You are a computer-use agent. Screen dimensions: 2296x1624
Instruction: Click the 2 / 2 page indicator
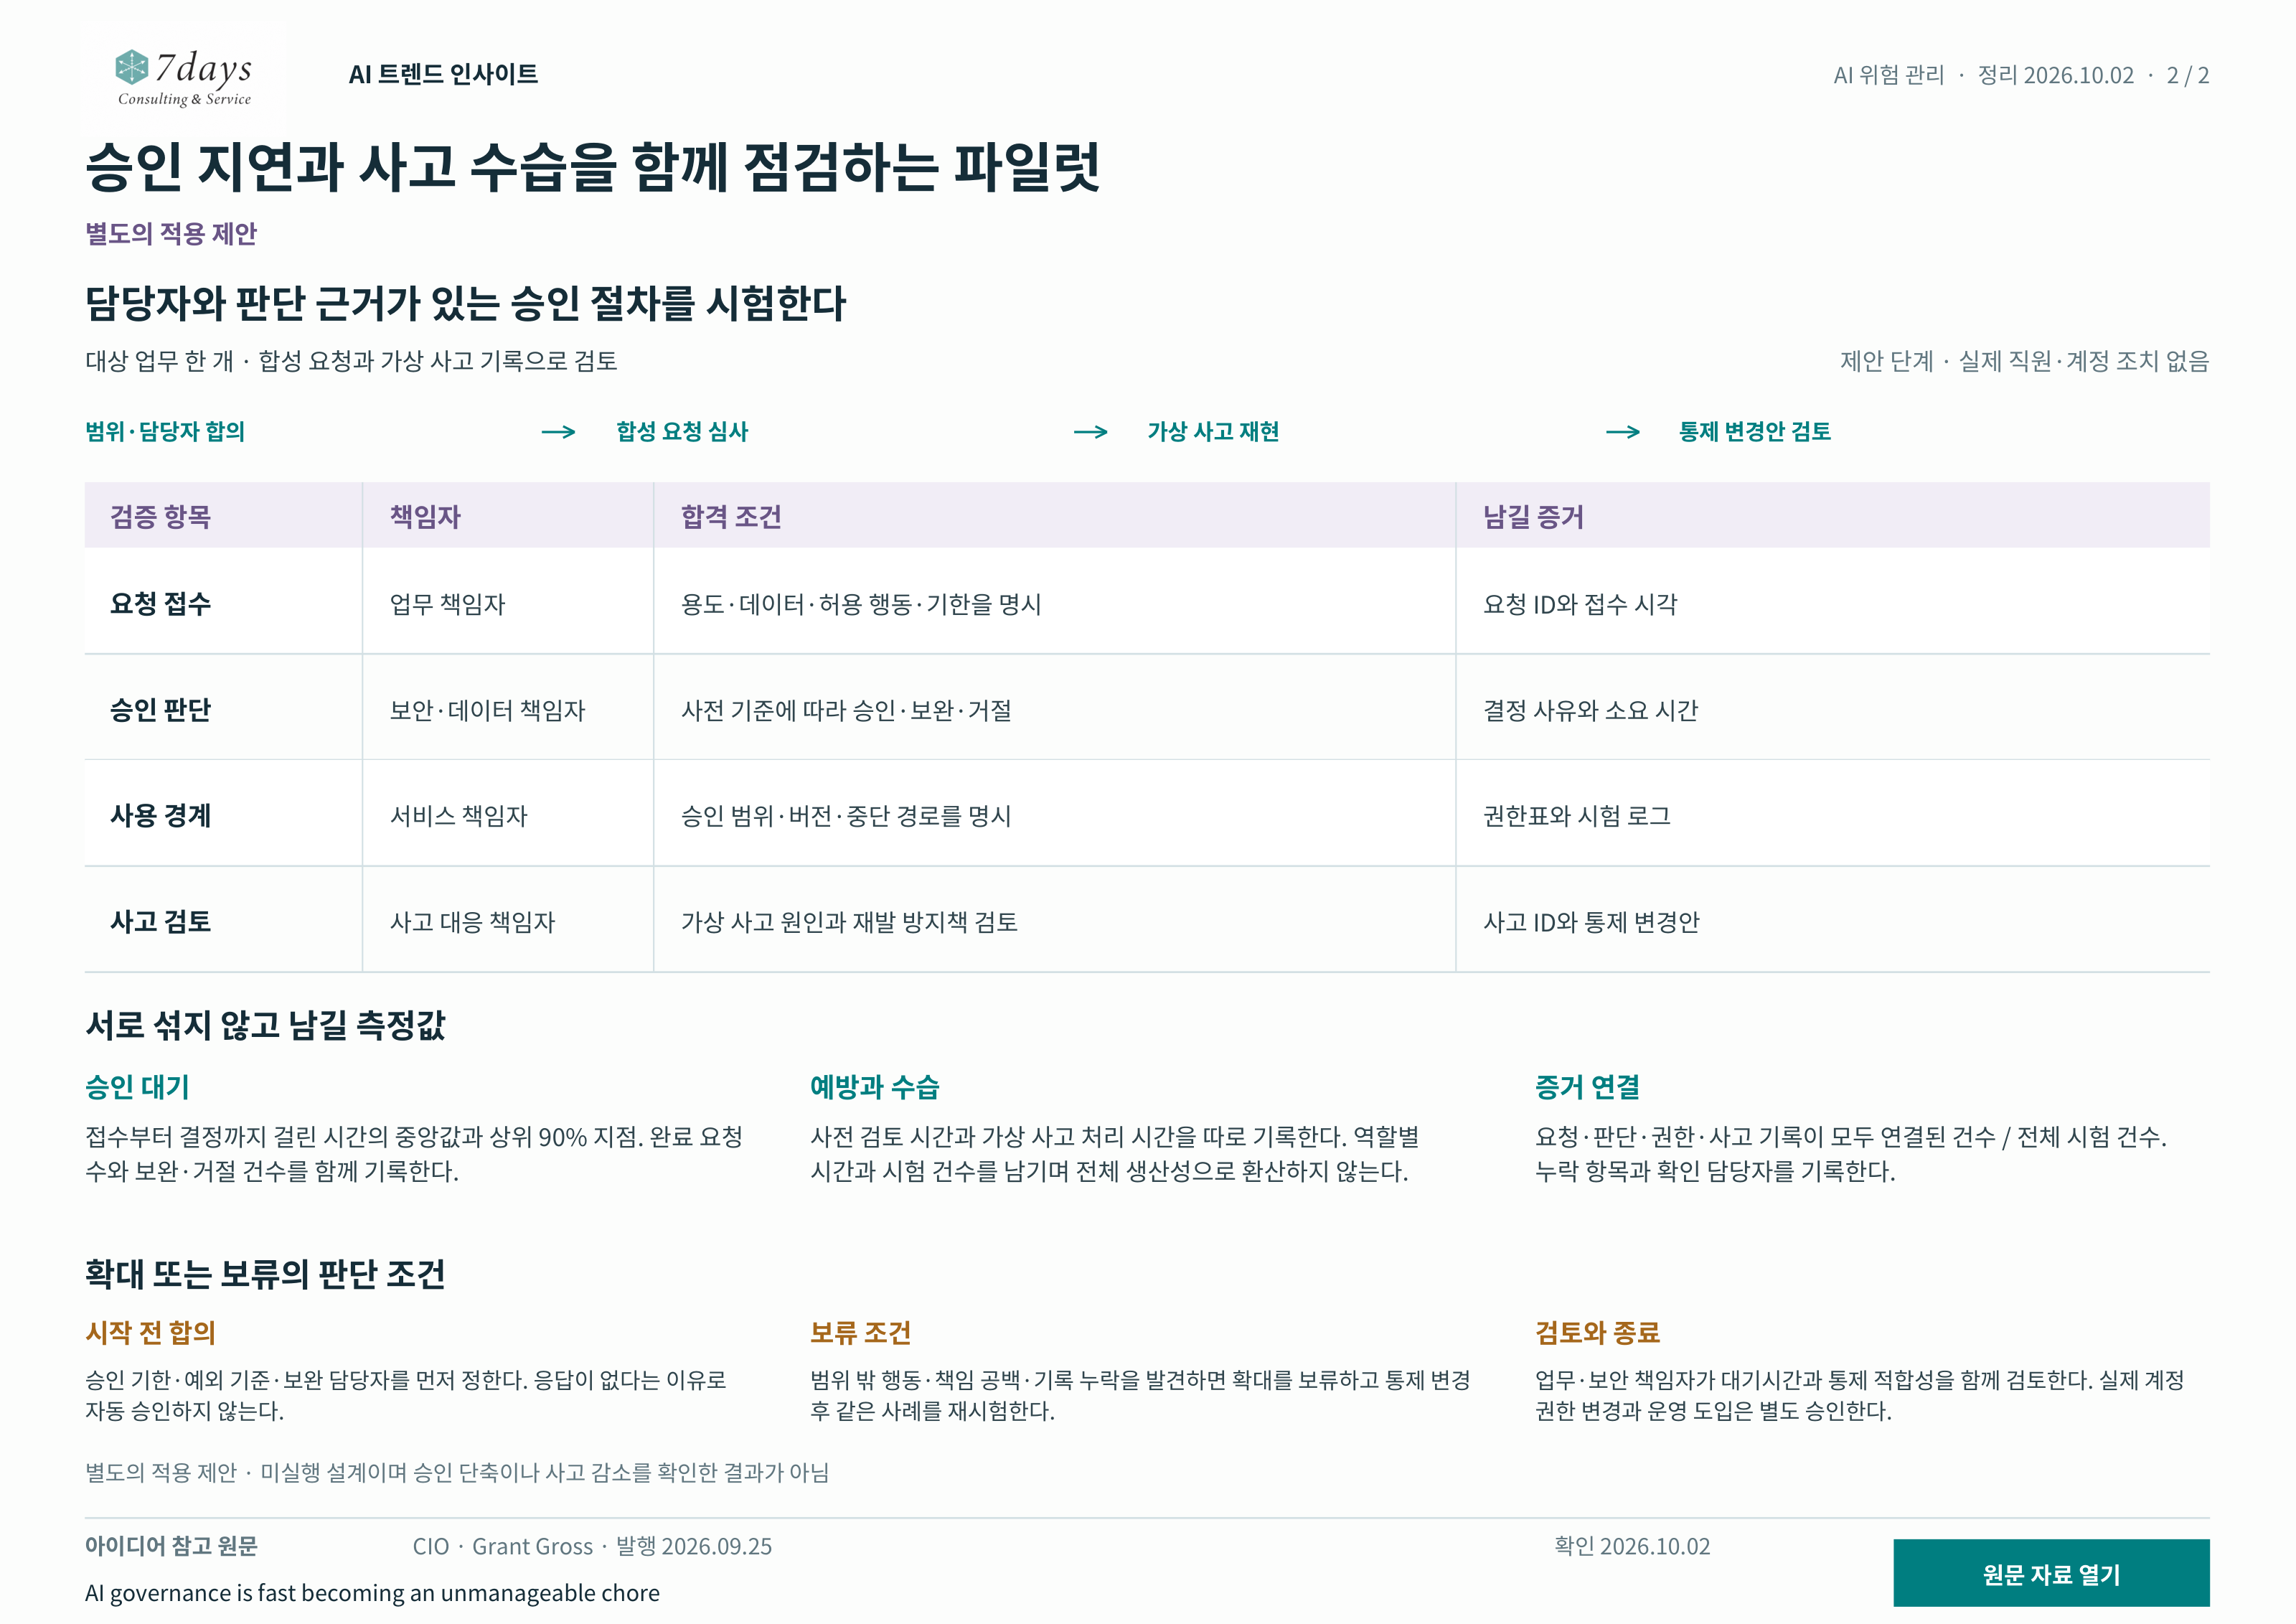tap(2188, 75)
